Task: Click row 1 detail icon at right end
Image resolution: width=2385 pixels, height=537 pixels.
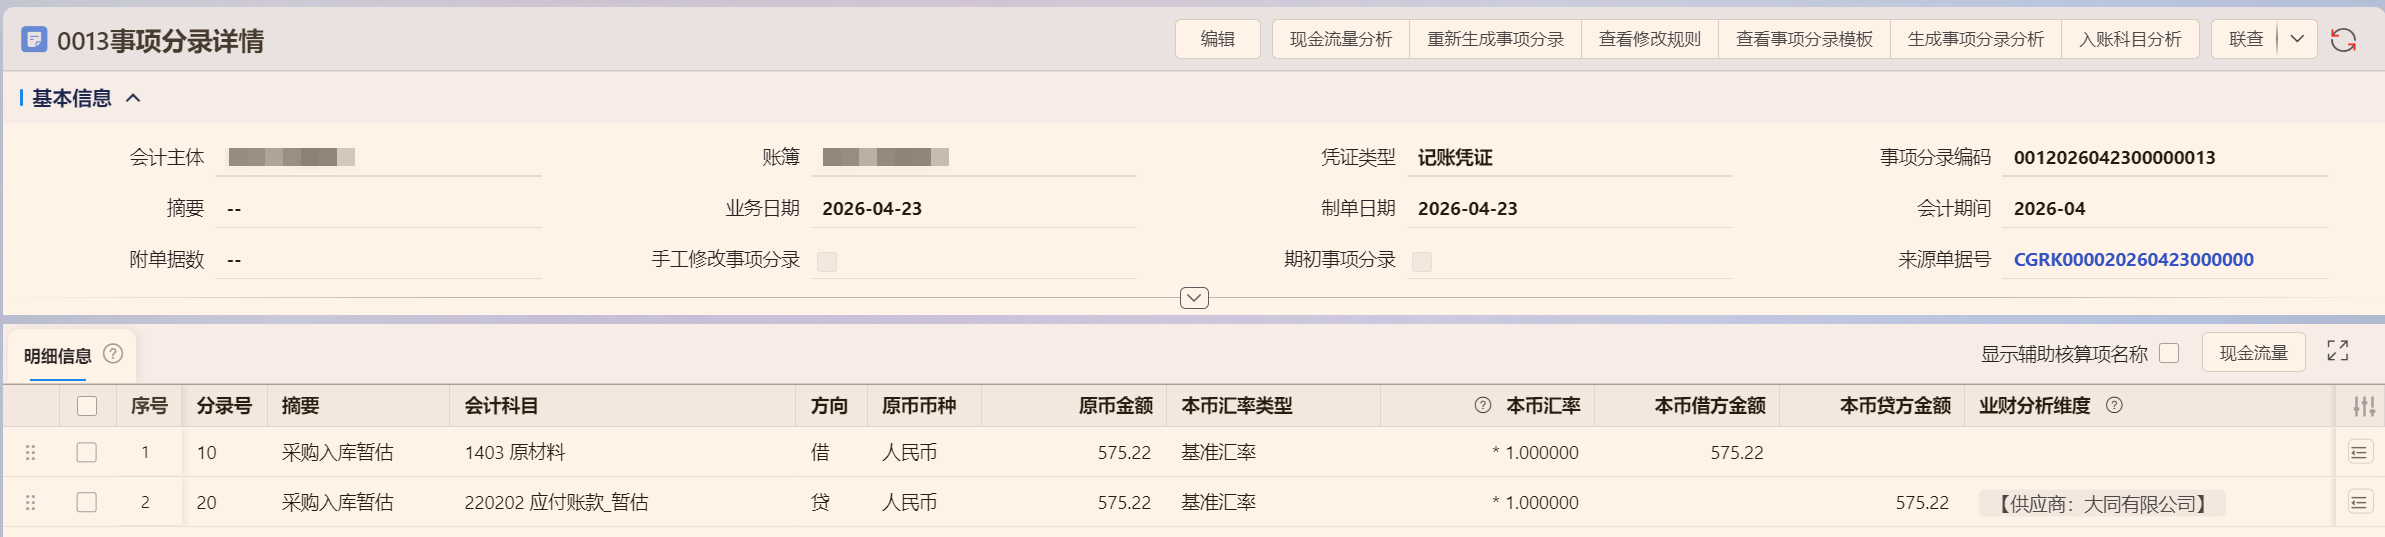Action: point(2359,453)
